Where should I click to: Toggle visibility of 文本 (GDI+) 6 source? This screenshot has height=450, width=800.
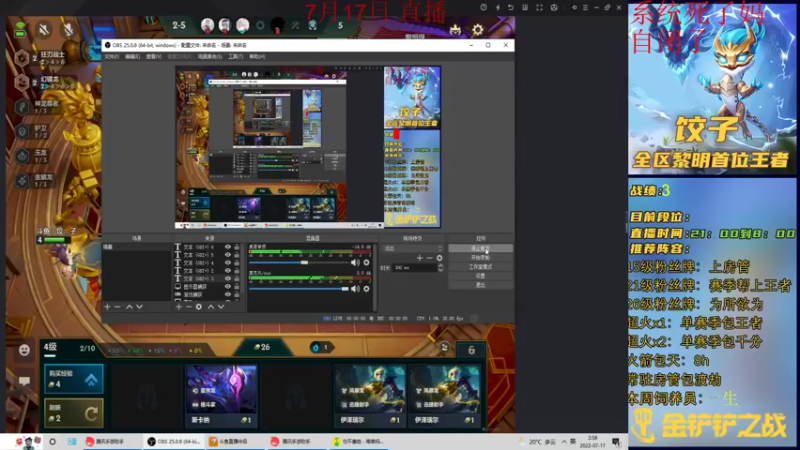pos(228,247)
